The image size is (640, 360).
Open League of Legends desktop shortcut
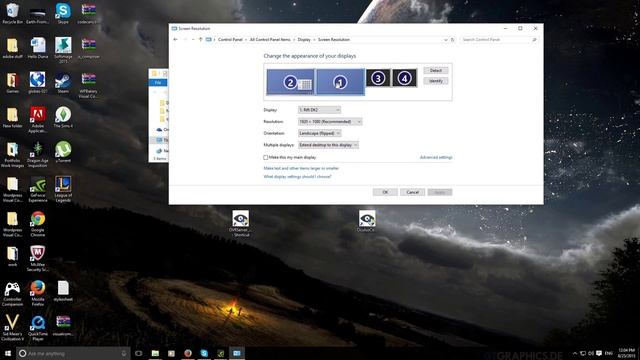point(63,189)
